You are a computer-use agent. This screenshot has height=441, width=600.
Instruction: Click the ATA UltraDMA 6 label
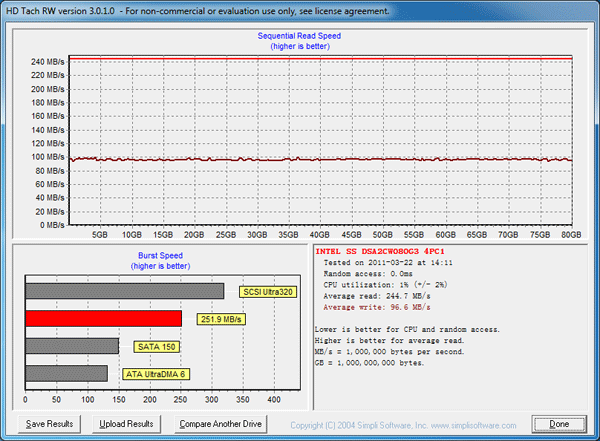coord(155,373)
